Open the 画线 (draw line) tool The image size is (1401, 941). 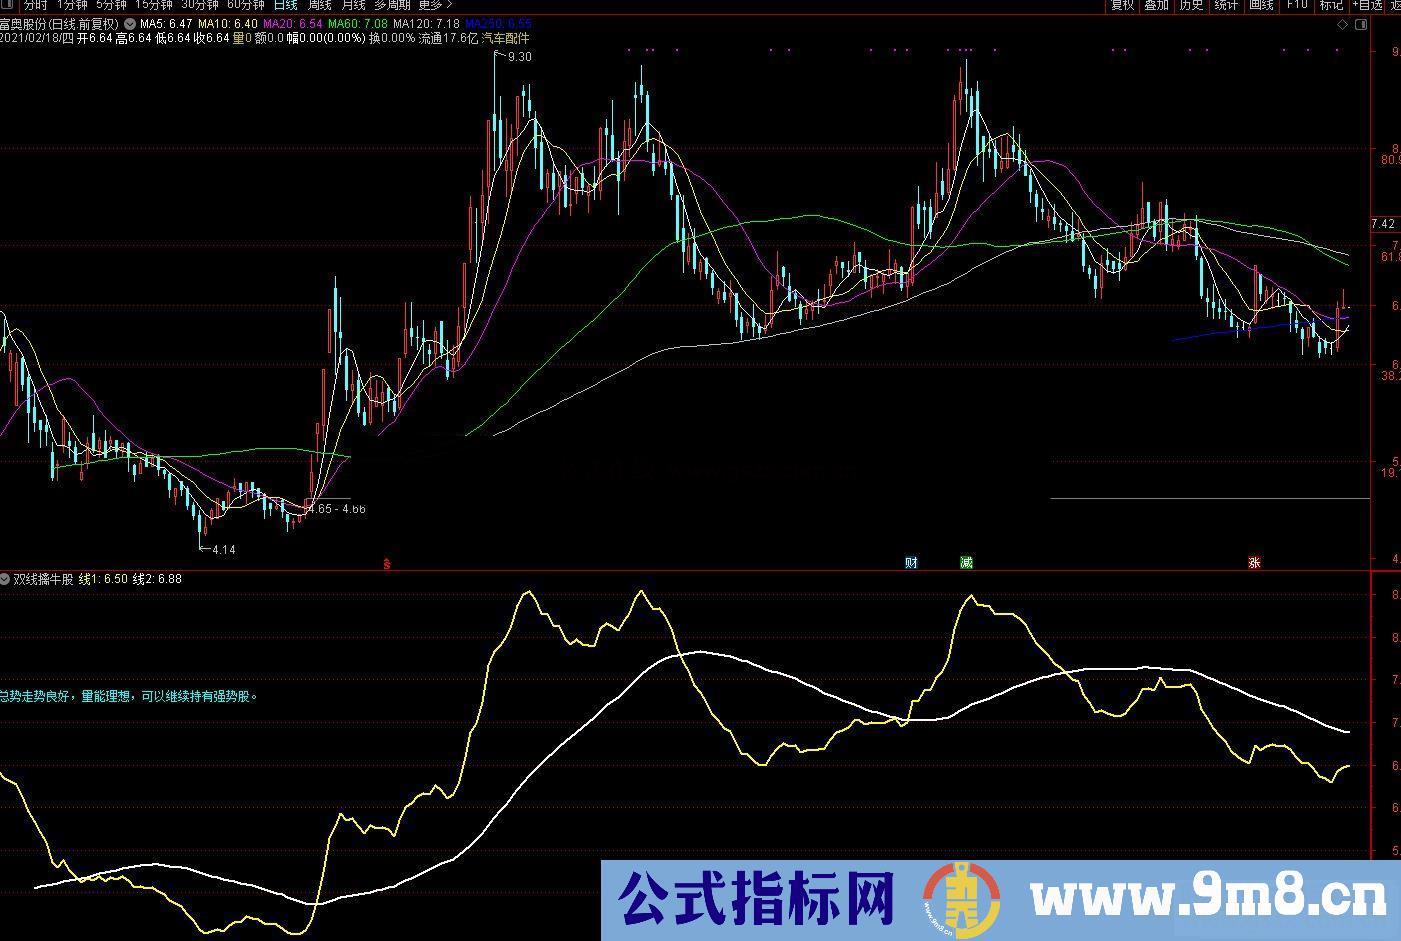tap(1260, 6)
